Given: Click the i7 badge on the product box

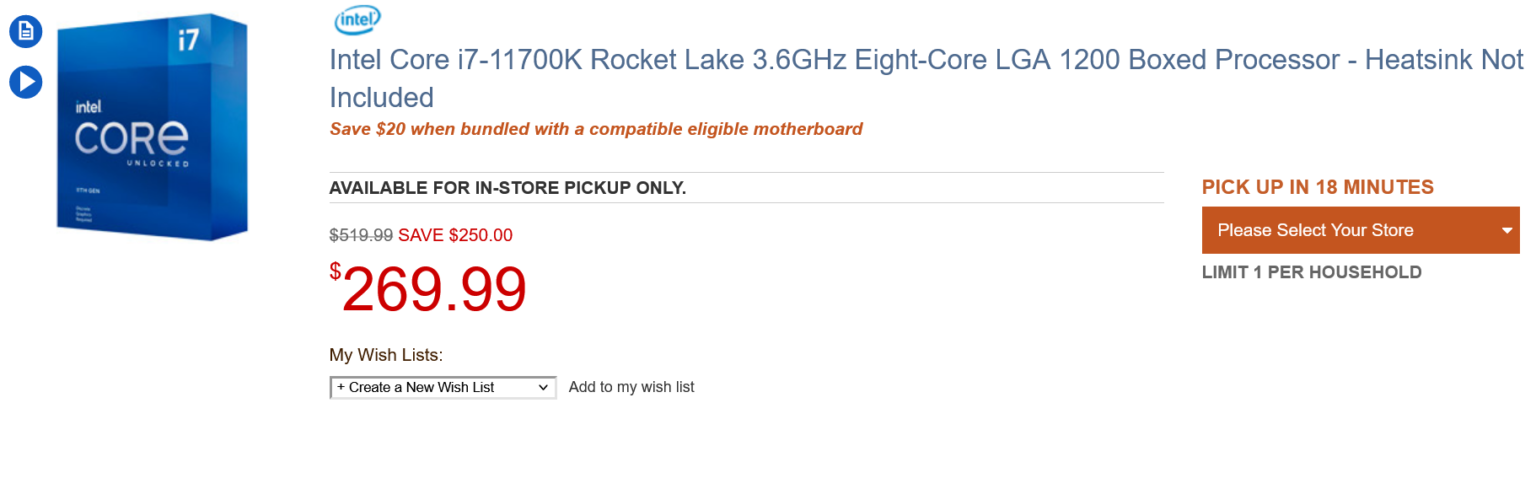Looking at the screenshot, I should tap(189, 41).
